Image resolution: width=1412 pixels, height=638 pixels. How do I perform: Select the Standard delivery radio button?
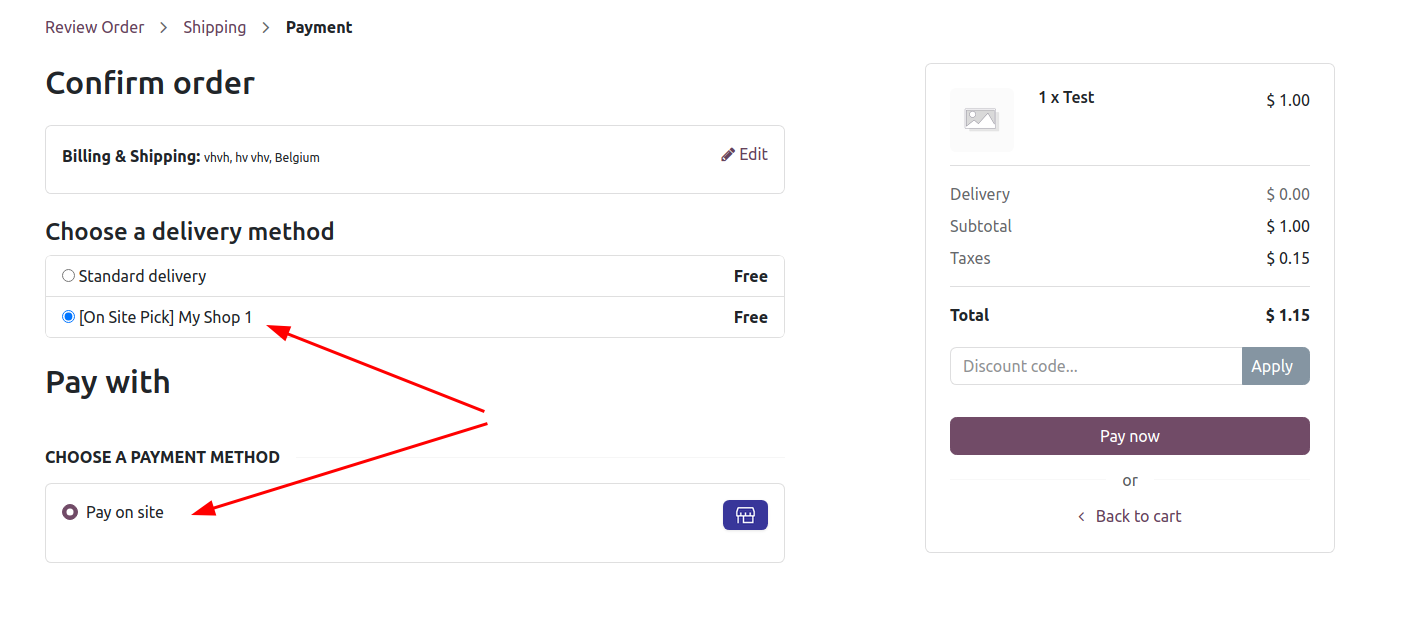pos(68,276)
